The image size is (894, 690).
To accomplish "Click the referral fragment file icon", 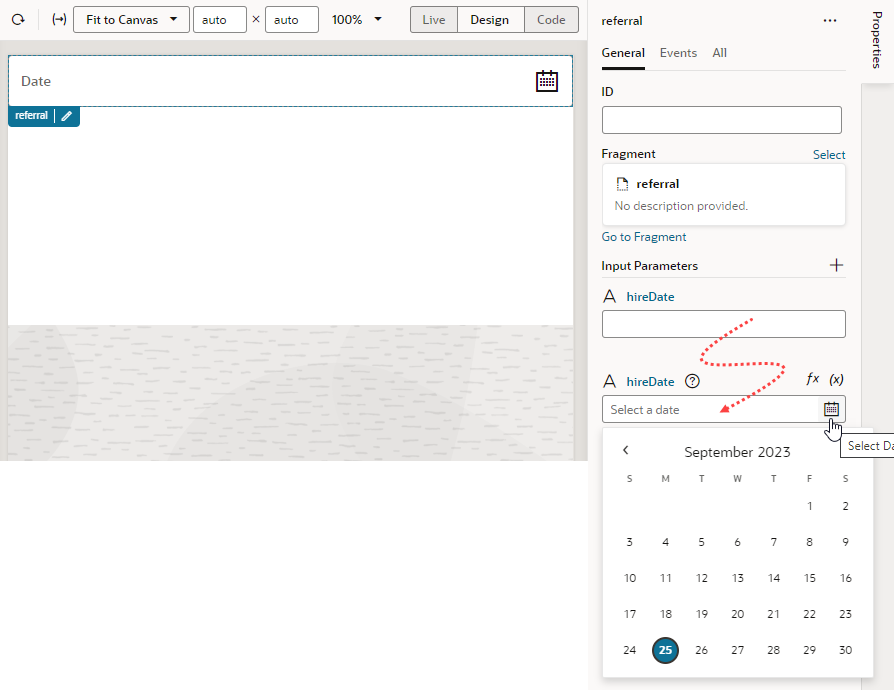I will tap(622, 184).
